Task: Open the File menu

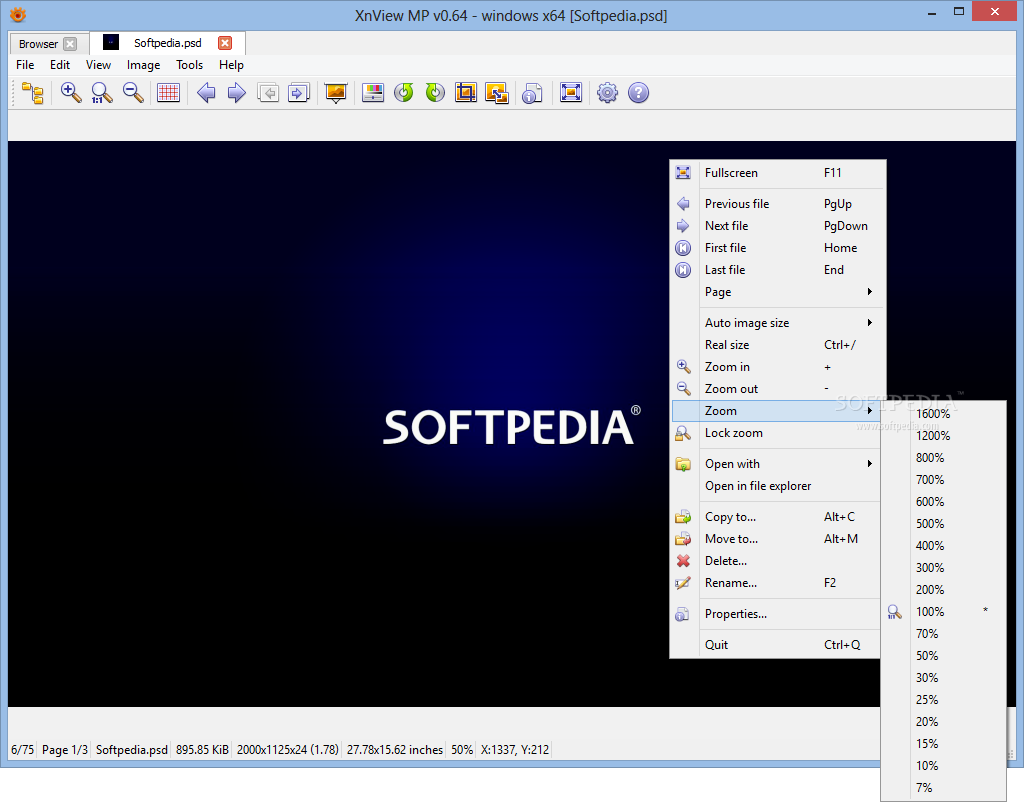Action: [x=25, y=65]
